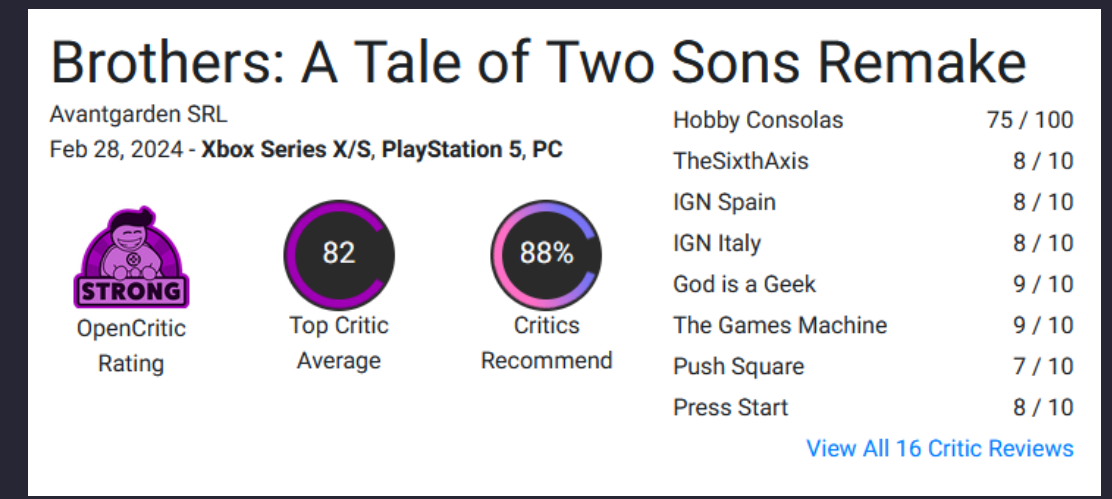
Task: Select the Press Start review
Action: click(x=730, y=407)
